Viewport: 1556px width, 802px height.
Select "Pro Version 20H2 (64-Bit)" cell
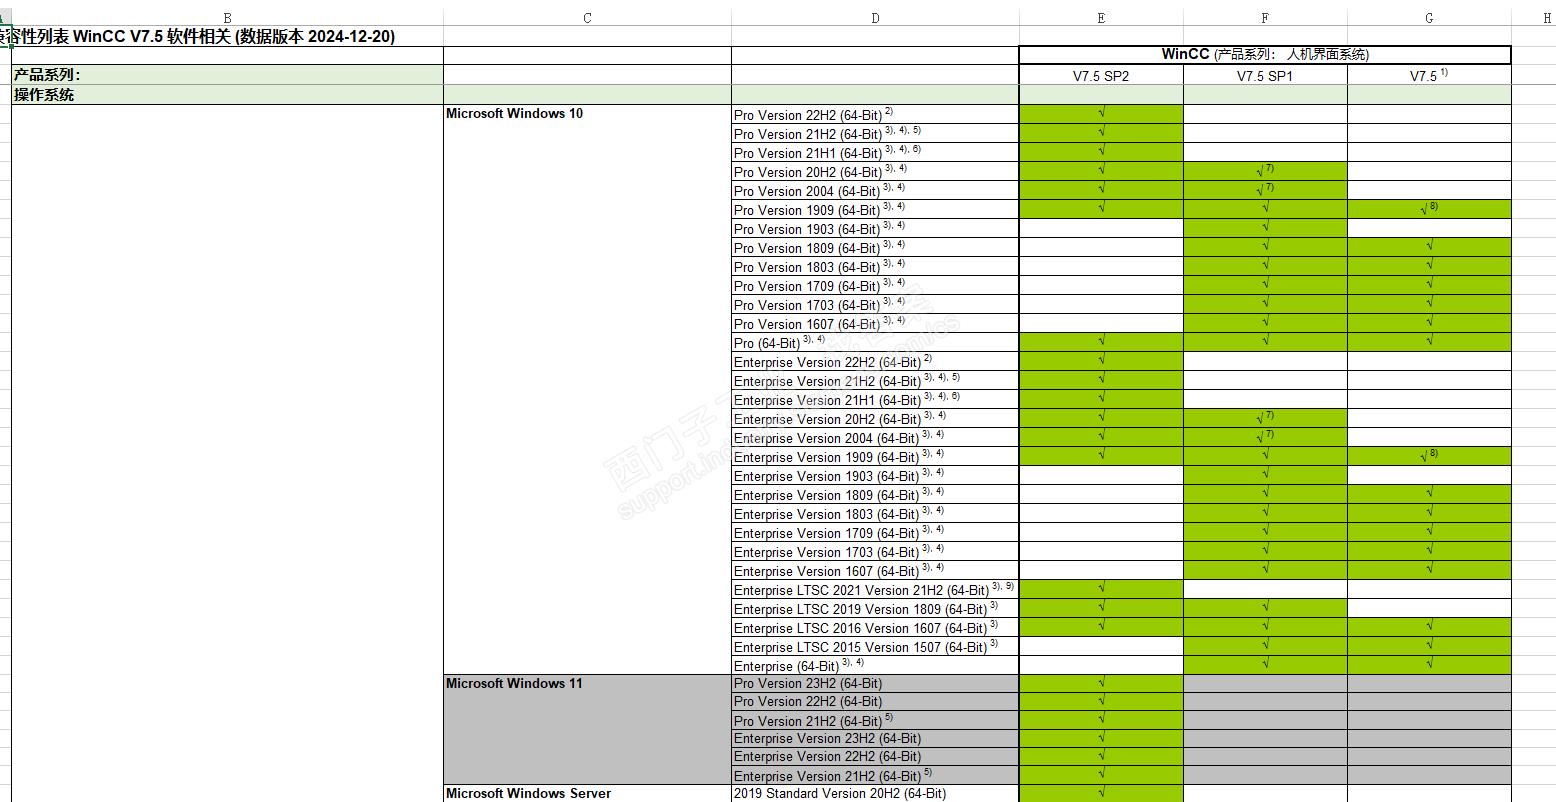[875, 172]
